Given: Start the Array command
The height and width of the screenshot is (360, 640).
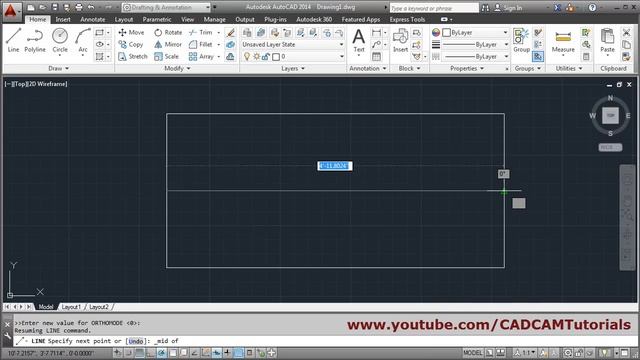Looking at the screenshot, I should (201, 56).
